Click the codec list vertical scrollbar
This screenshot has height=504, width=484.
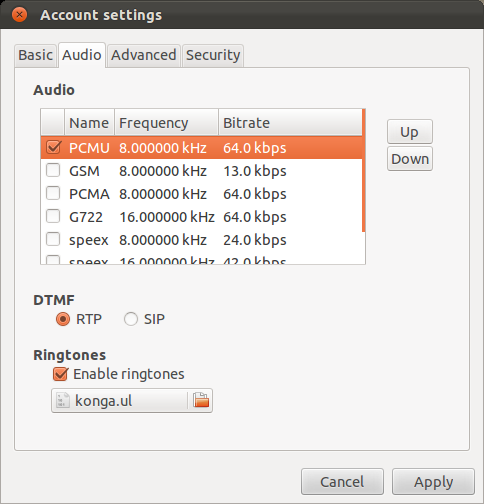click(364, 170)
